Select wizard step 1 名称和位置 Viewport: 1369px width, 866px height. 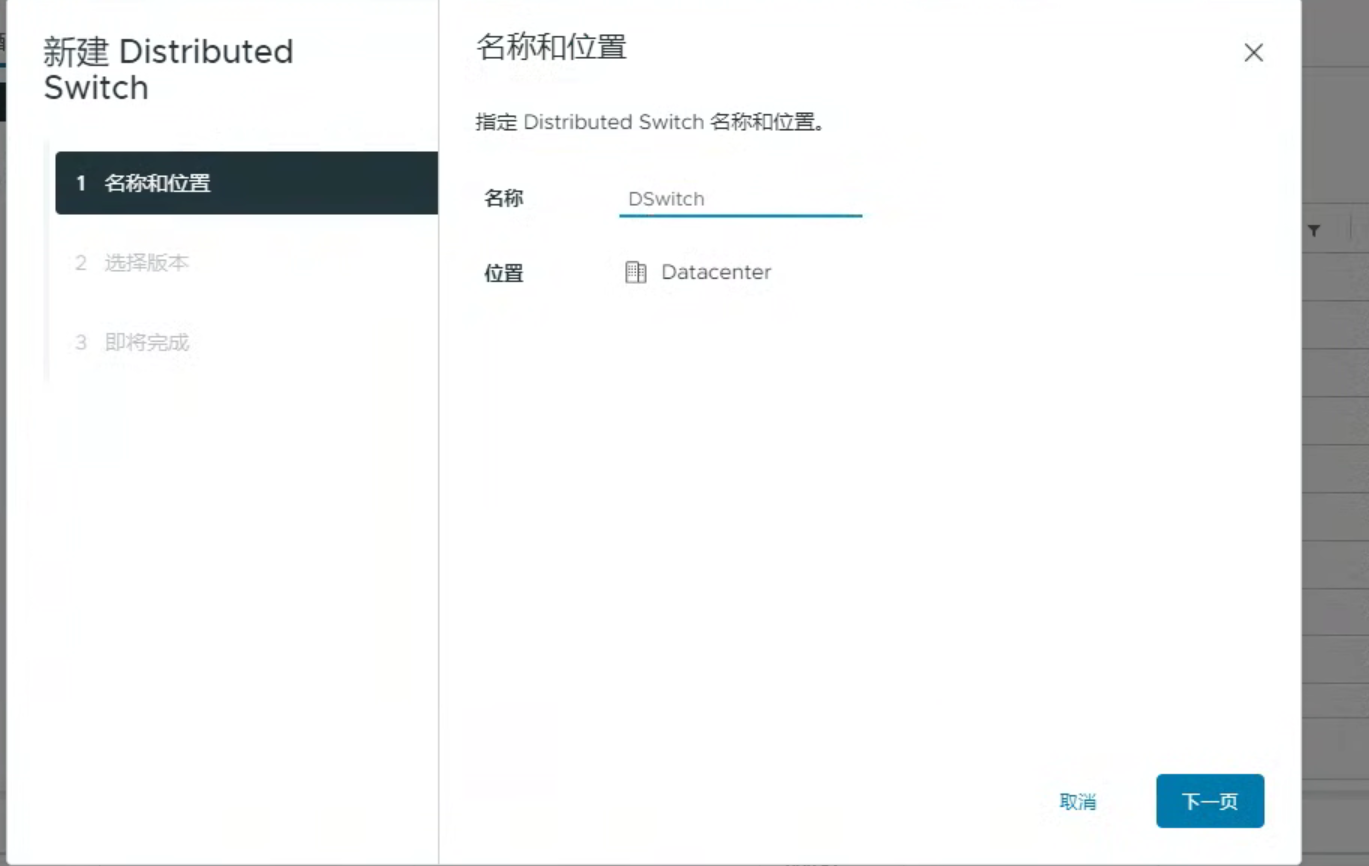[x=246, y=183]
